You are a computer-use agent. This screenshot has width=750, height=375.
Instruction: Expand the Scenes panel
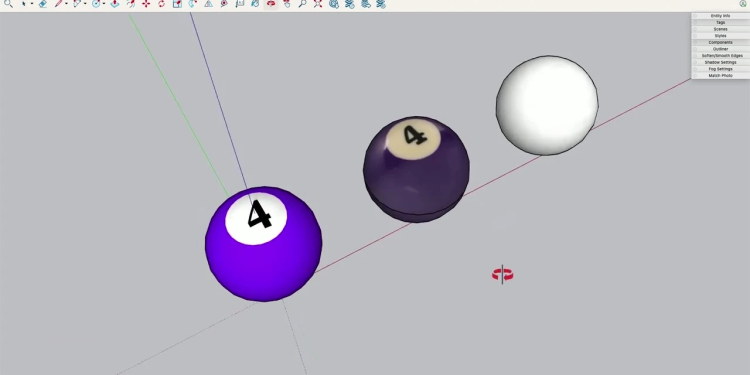pos(720,29)
